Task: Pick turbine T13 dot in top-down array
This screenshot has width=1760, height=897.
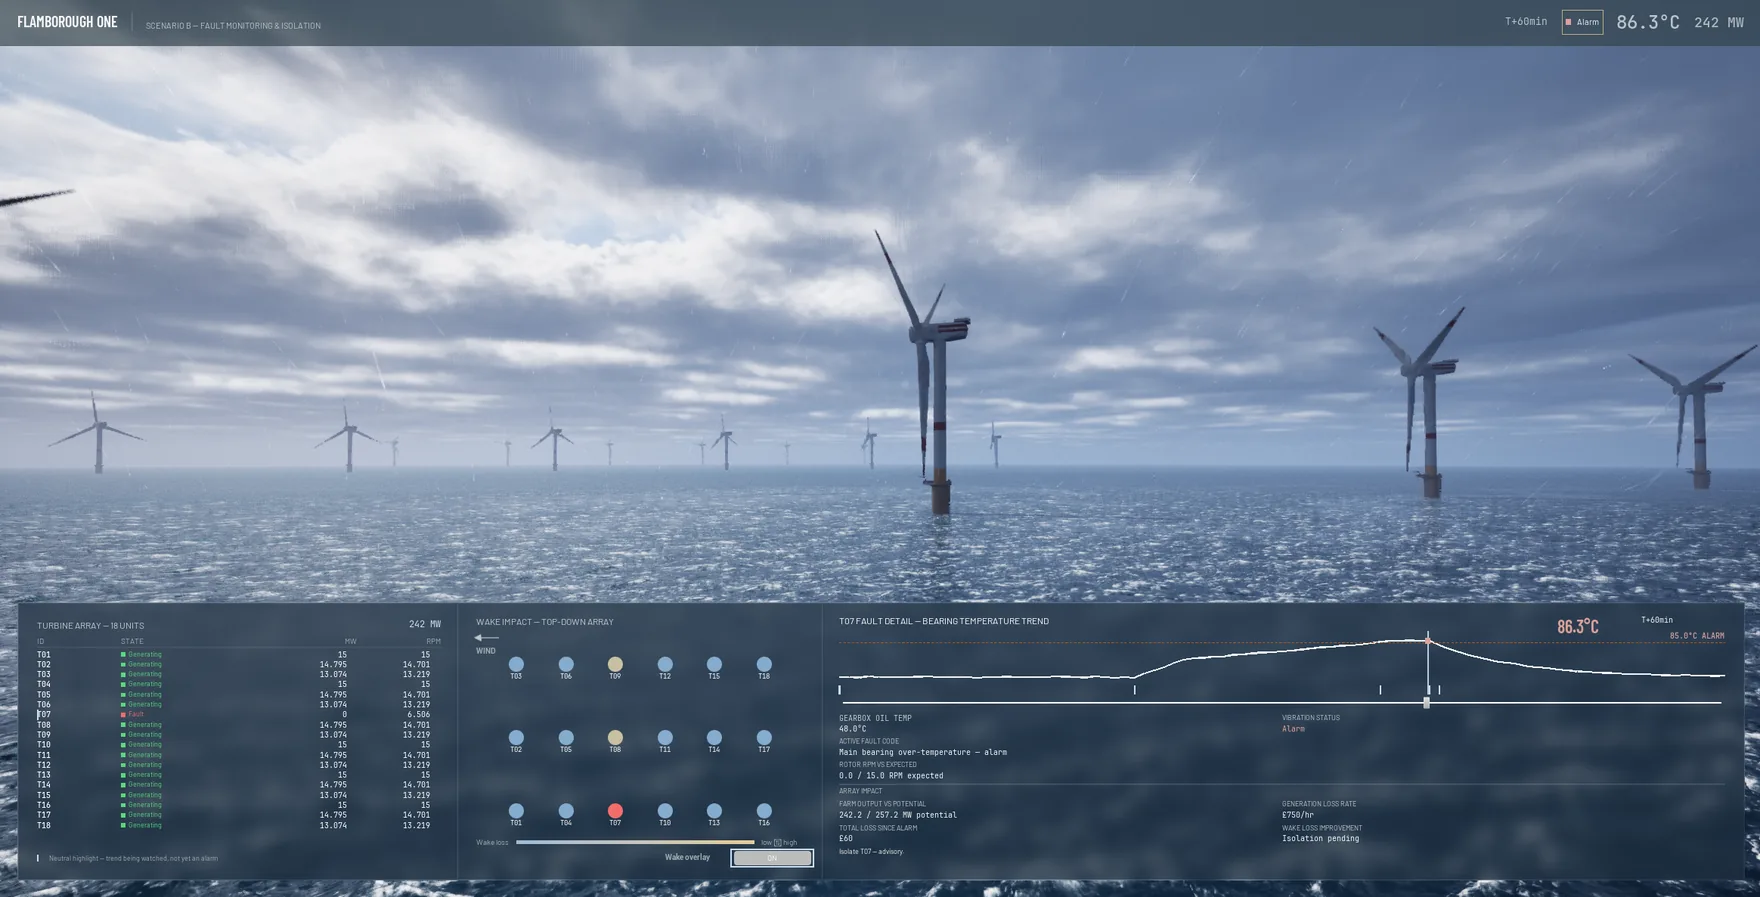Action: [x=714, y=811]
